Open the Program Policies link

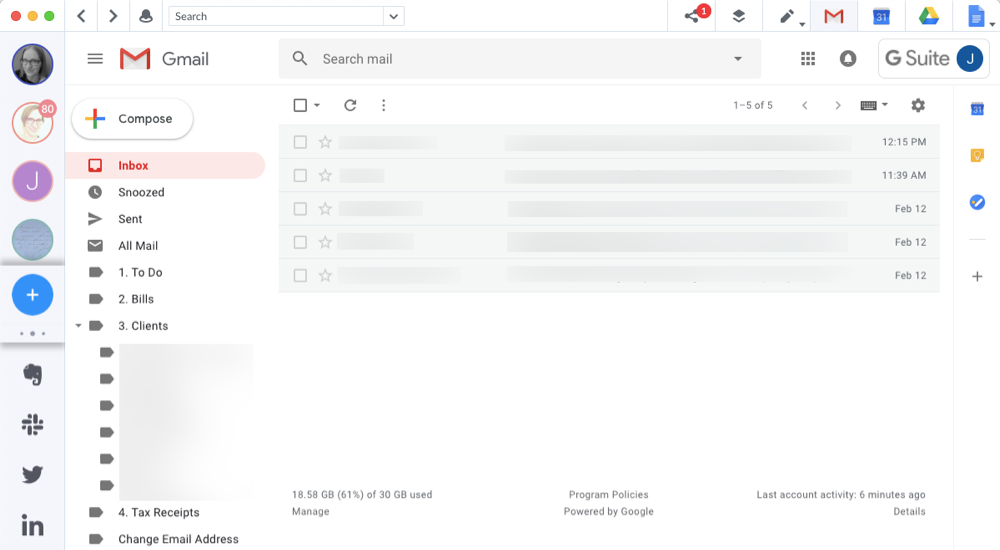pyautogui.click(x=608, y=494)
